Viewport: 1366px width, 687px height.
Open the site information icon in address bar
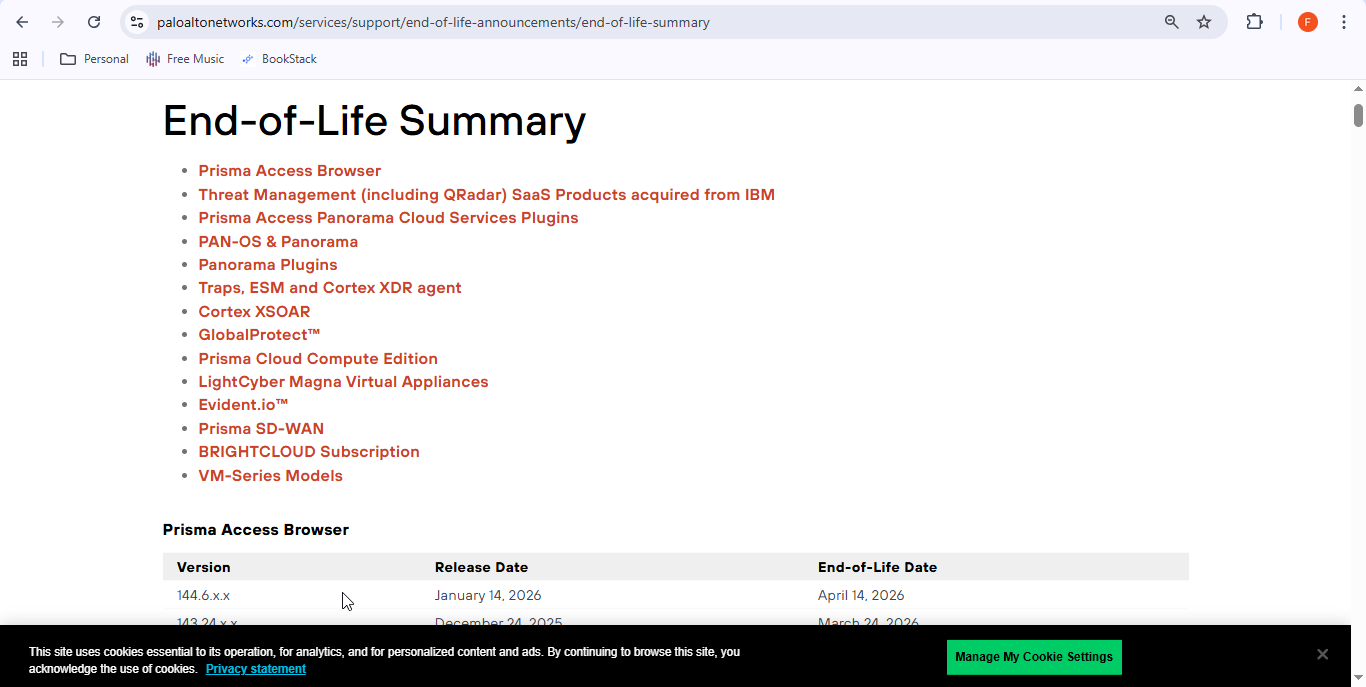click(x=137, y=22)
